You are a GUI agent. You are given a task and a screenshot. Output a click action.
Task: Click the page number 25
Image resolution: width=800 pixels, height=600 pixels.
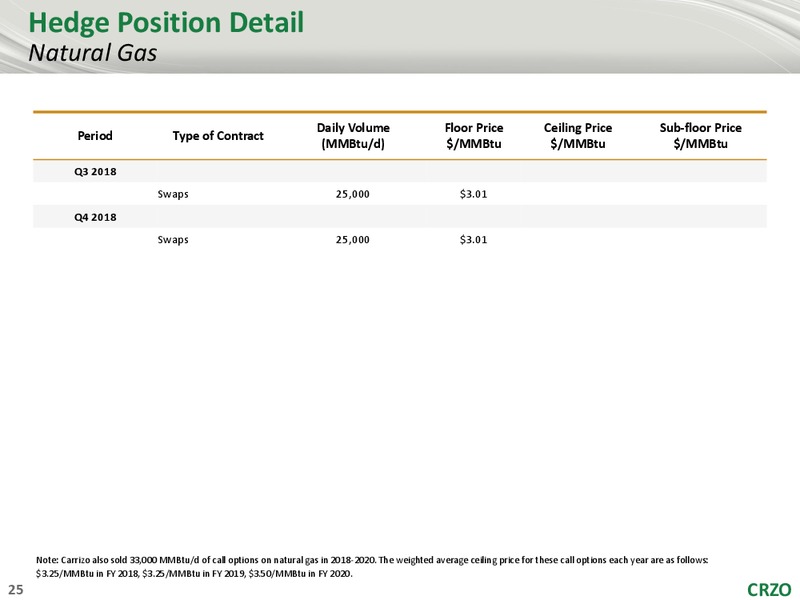(16, 590)
